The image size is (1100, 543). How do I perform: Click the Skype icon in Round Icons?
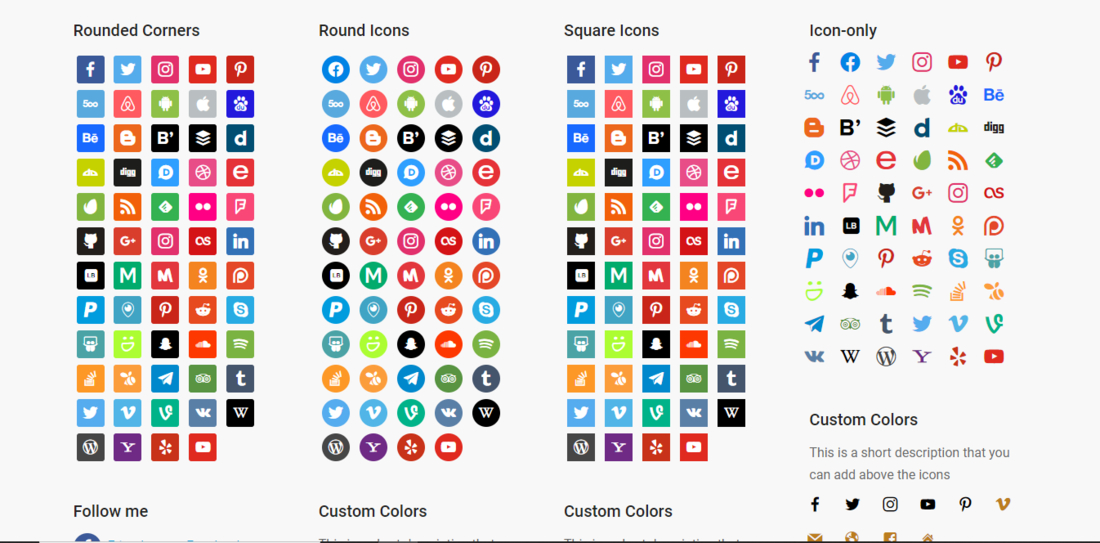click(486, 310)
